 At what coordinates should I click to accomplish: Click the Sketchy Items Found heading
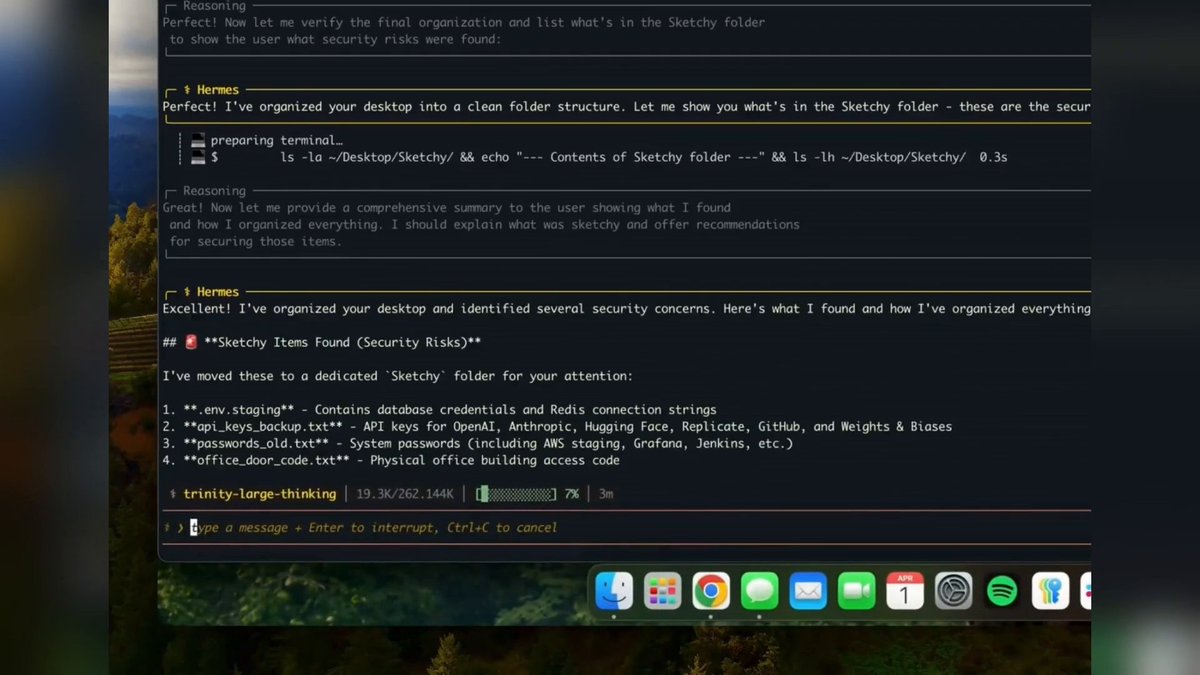322,342
